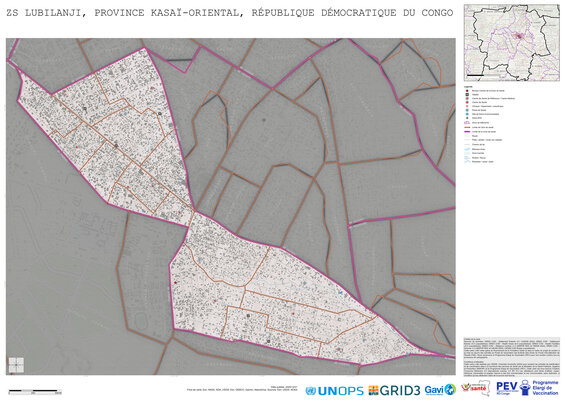
Task: Click the Santé ministry logo
Action: [x=476, y=388]
